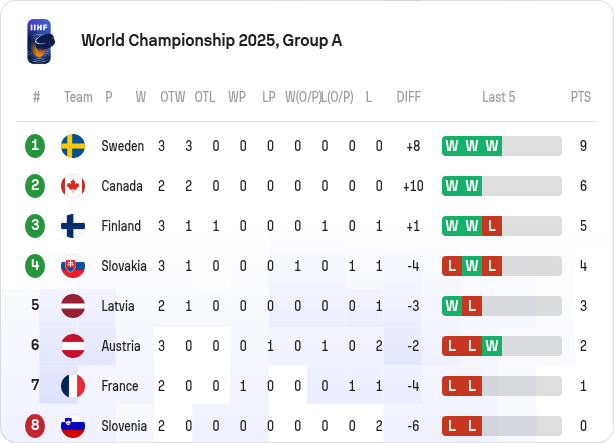Click Slovakia's middle W form result
The image size is (614, 443).
pos(472,266)
